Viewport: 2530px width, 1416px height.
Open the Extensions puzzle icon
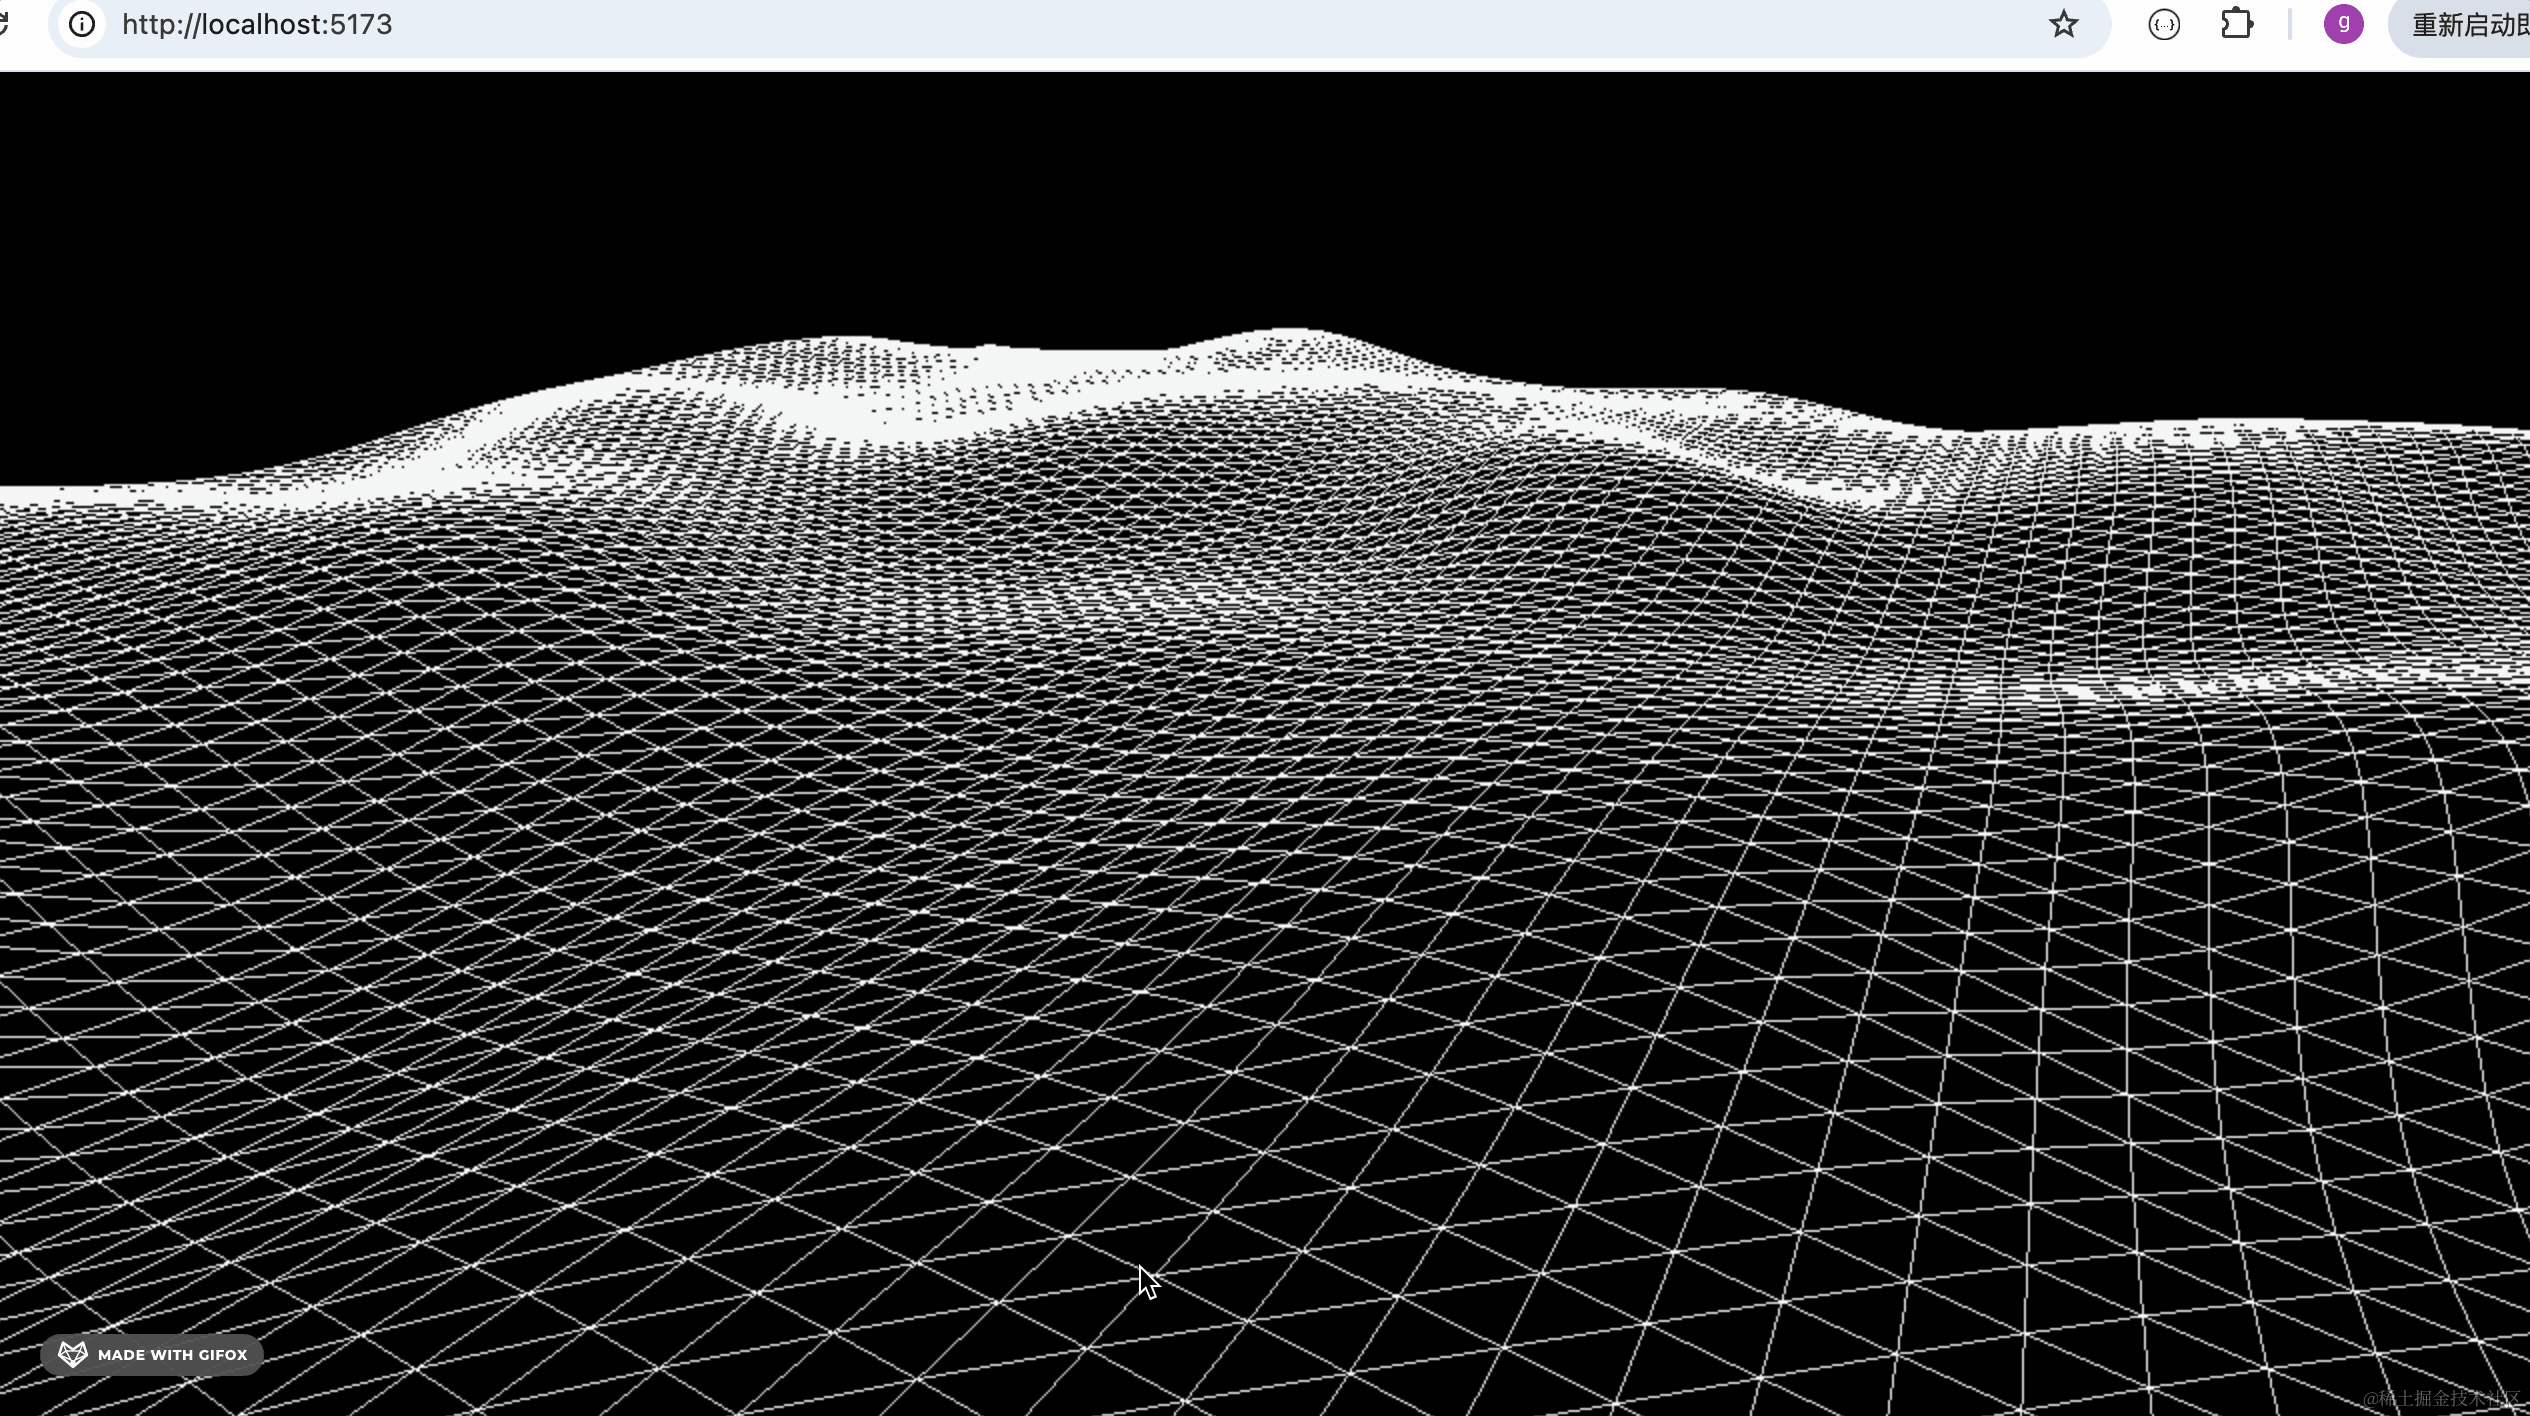point(2236,24)
